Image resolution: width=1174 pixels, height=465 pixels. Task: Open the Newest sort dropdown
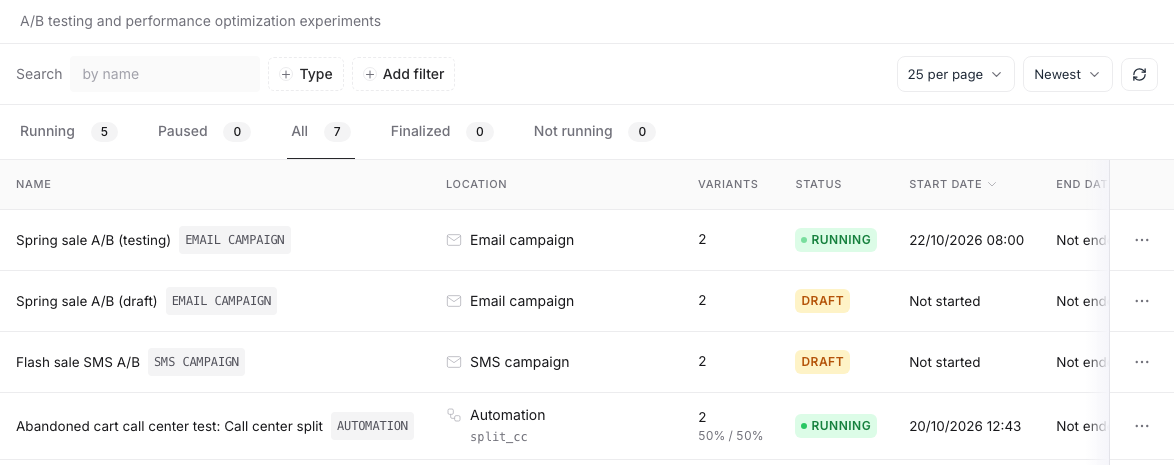click(x=1067, y=74)
